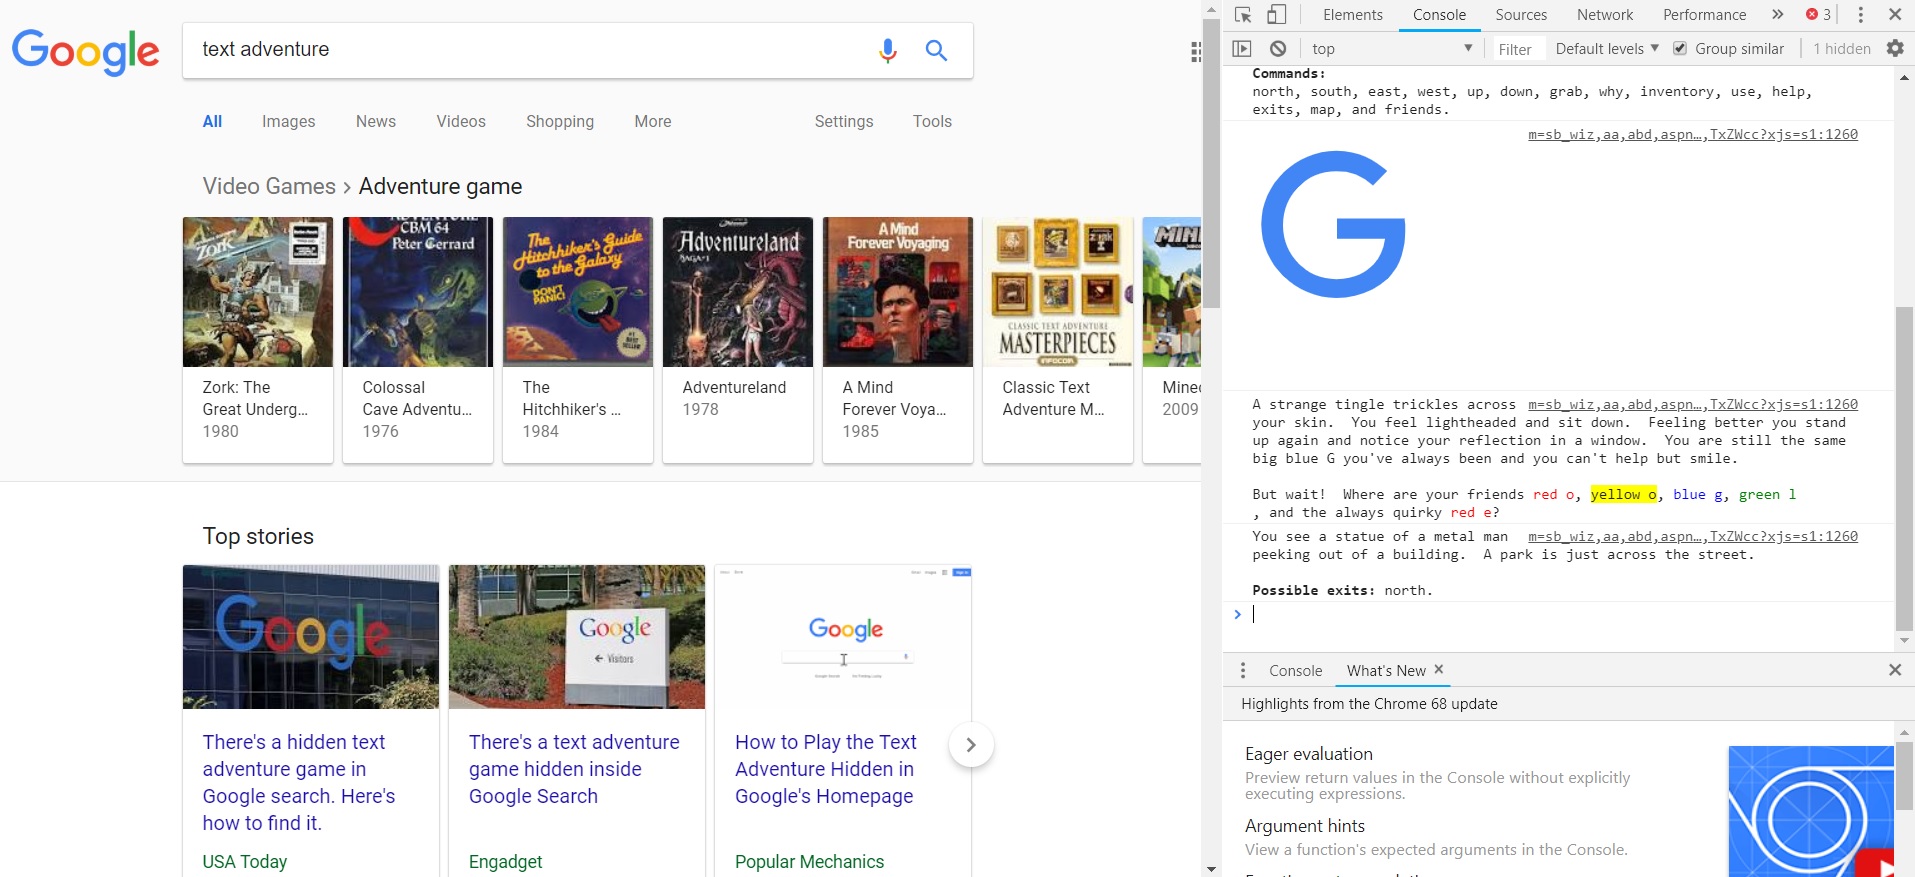
Task: Toggle the device toolbar icon in DevTools
Action: [1276, 15]
